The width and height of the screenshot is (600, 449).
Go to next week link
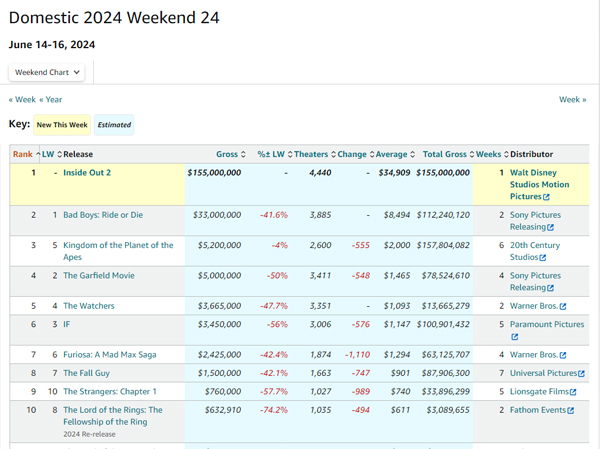tap(572, 100)
